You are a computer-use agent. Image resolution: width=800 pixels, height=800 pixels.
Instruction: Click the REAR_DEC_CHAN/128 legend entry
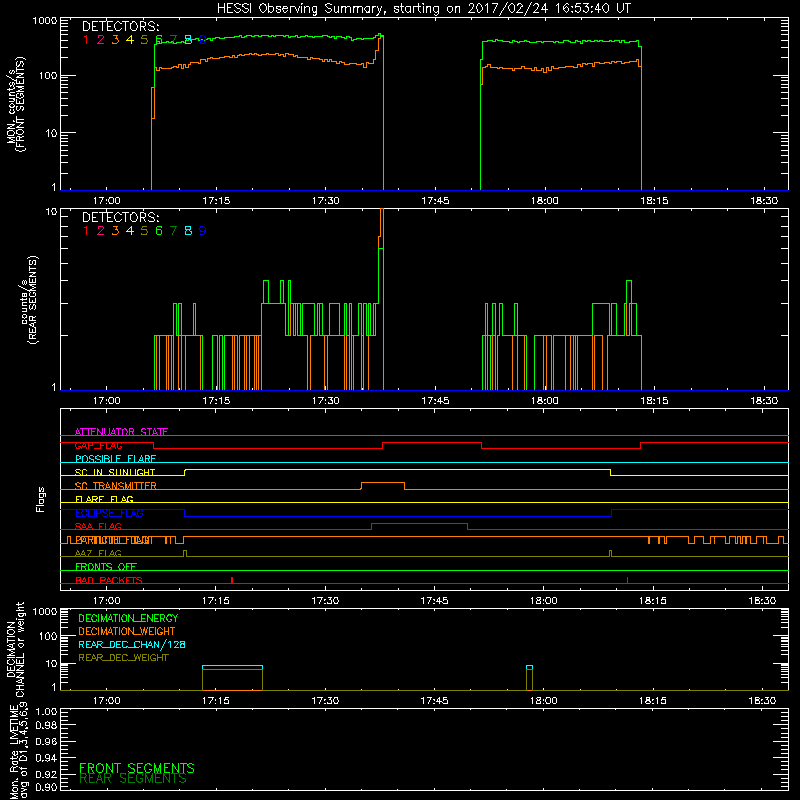(x=132, y=645)
